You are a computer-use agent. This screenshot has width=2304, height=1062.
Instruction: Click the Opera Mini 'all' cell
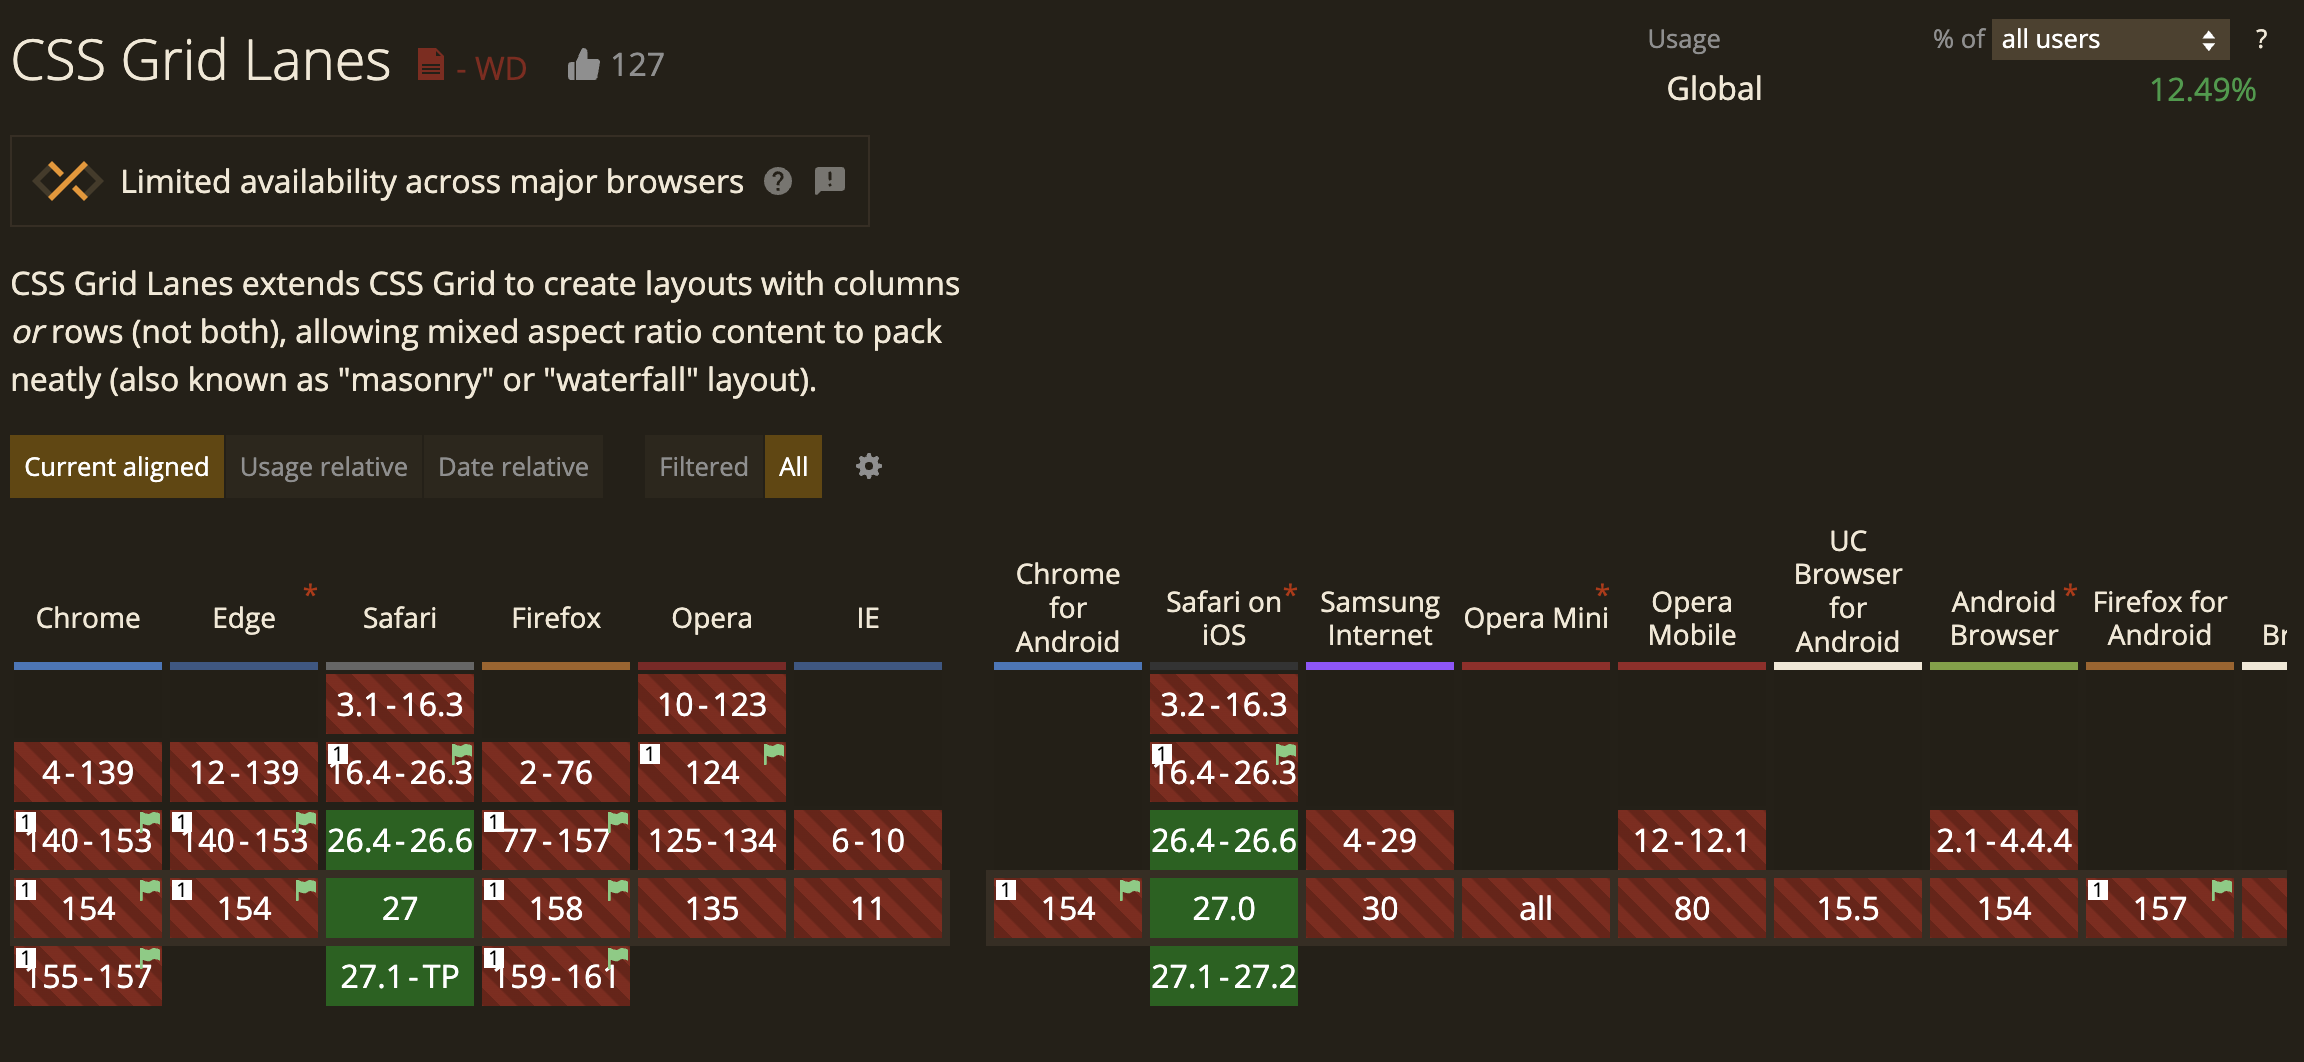[x=1536, y=908]
